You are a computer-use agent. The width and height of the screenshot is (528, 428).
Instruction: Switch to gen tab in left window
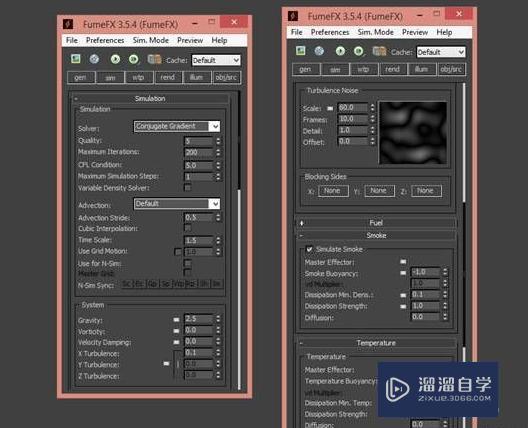point(81,77)
